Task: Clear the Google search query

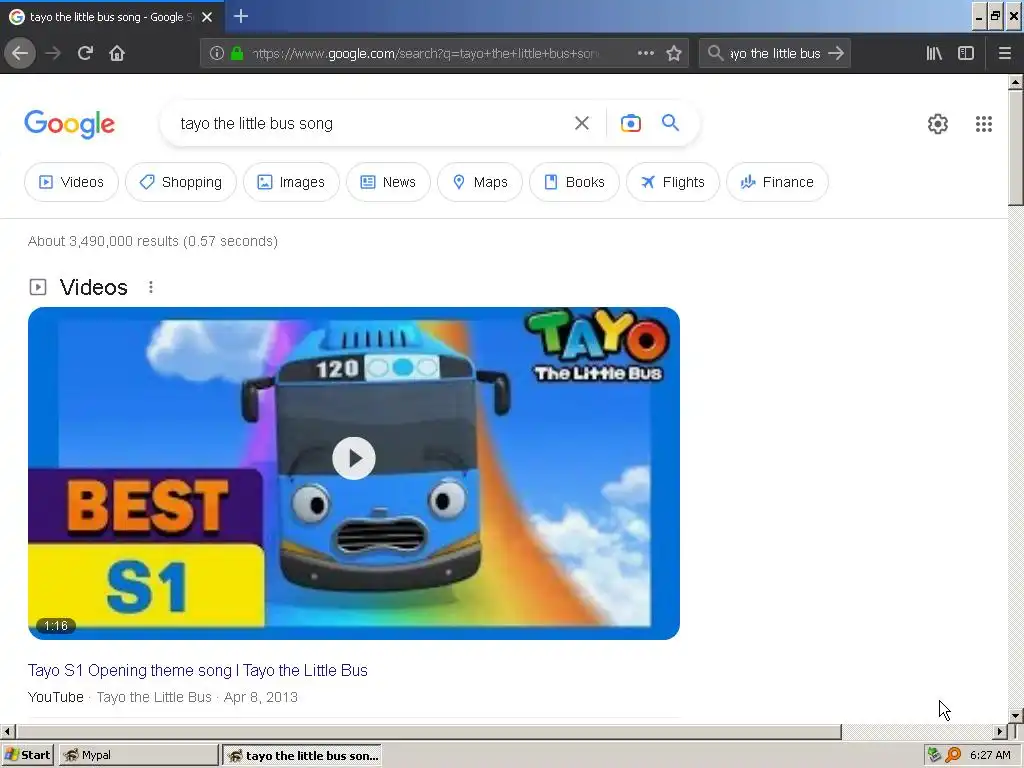Action: [582, 123]
